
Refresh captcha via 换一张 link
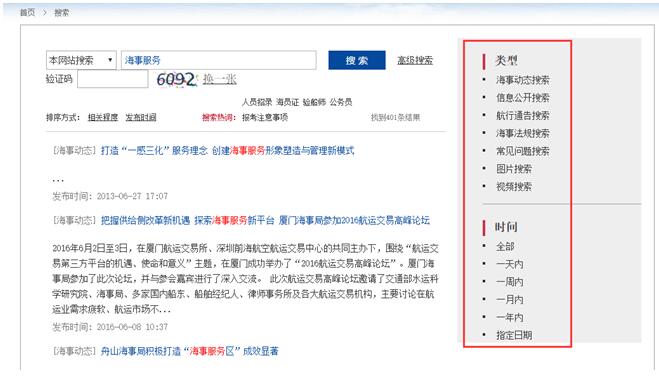pyautogui.click(x=219, y=79)
